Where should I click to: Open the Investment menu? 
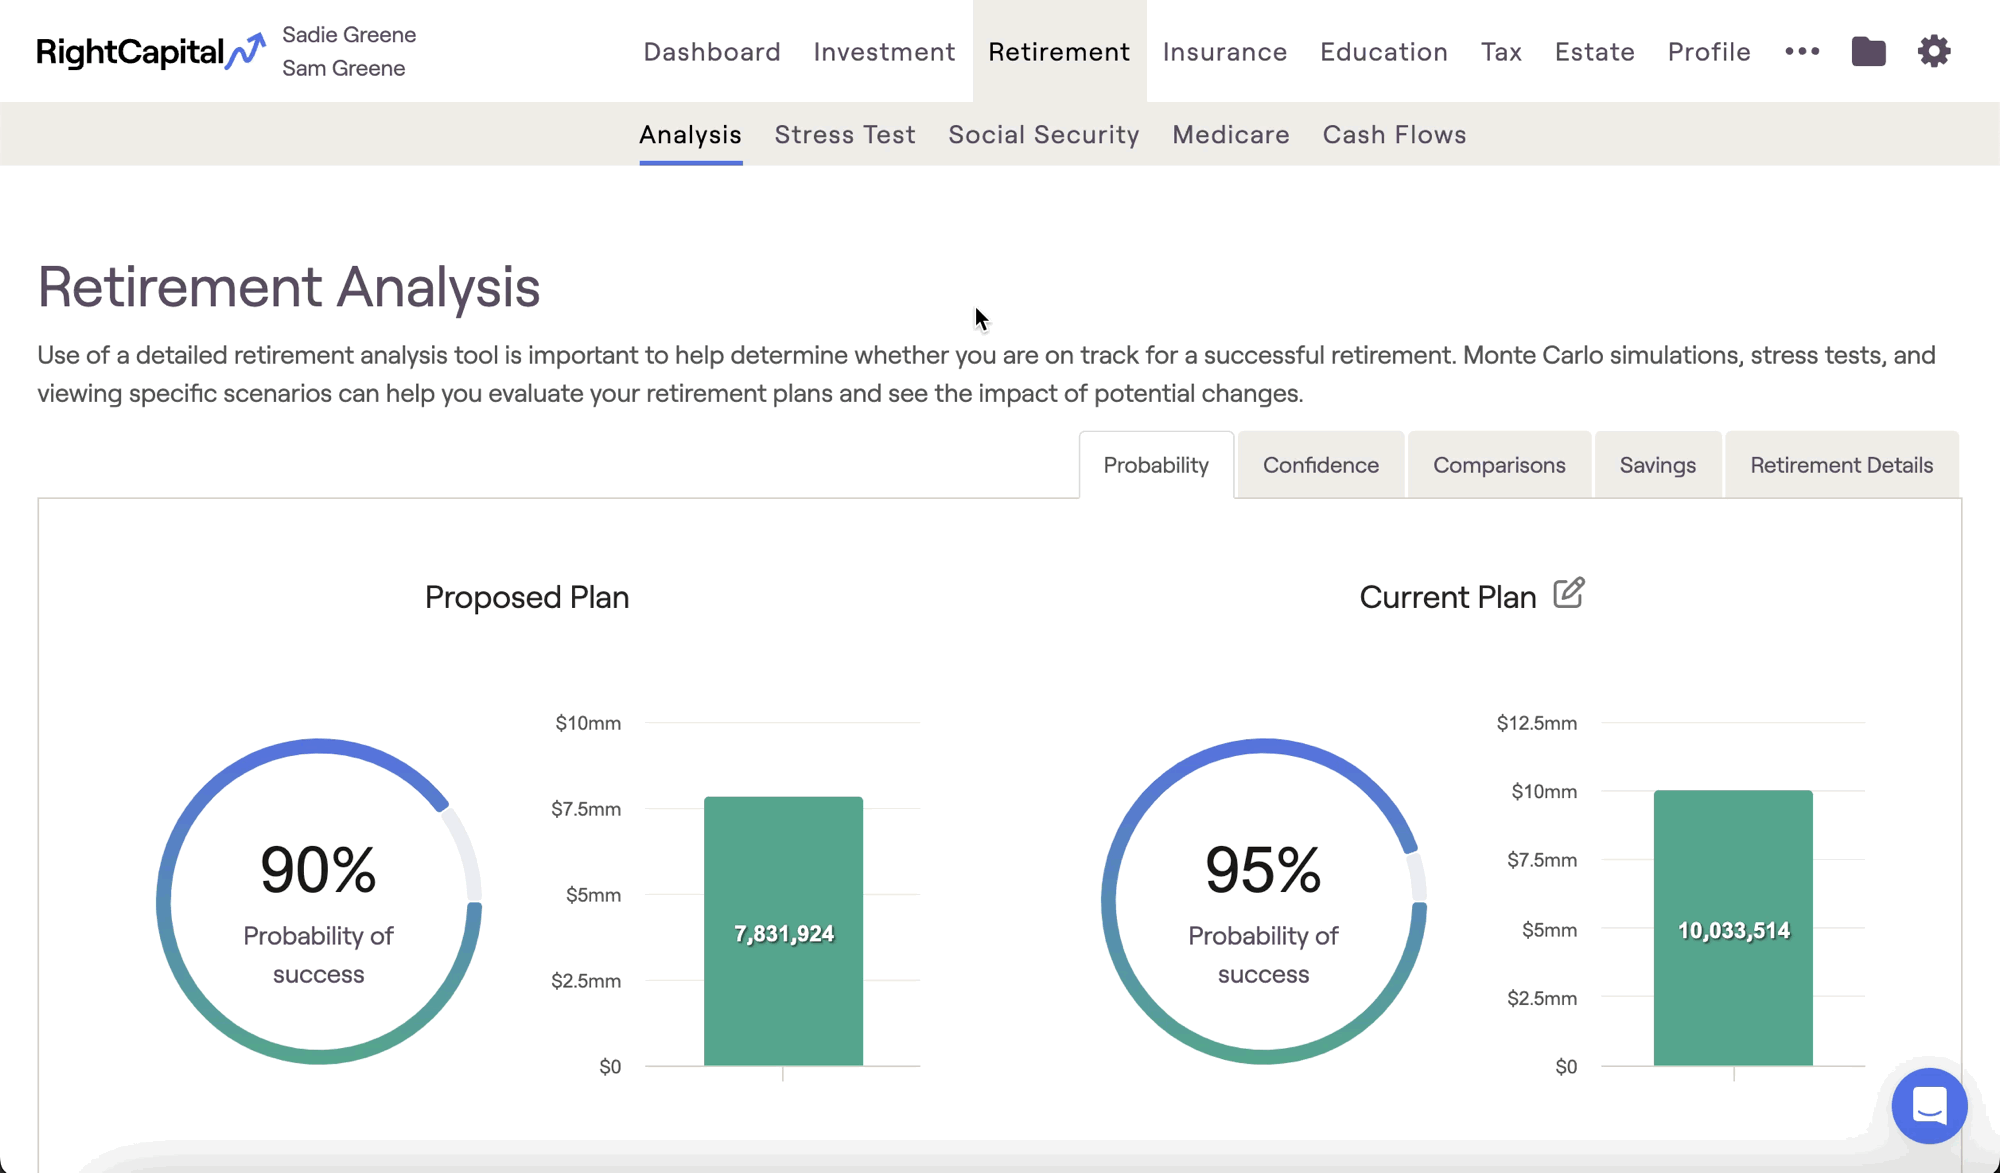click(x=884, y=51)
